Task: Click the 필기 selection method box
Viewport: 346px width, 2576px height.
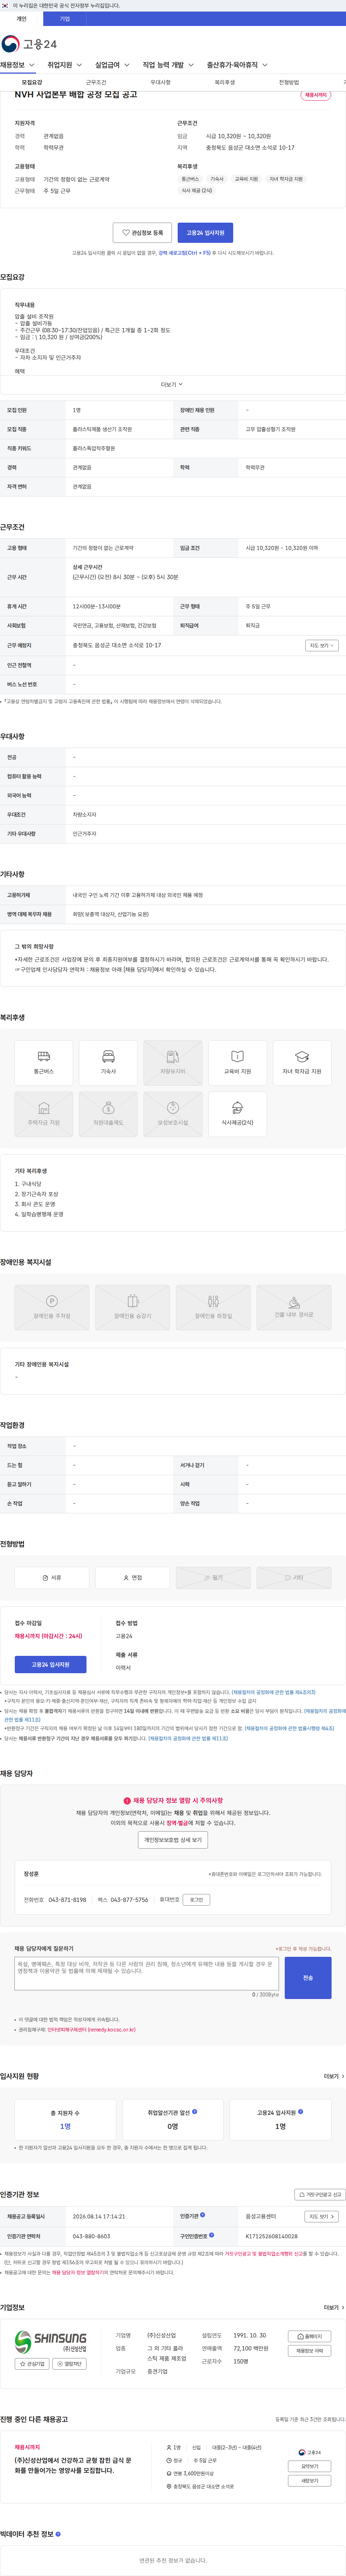Action: 213,1578
